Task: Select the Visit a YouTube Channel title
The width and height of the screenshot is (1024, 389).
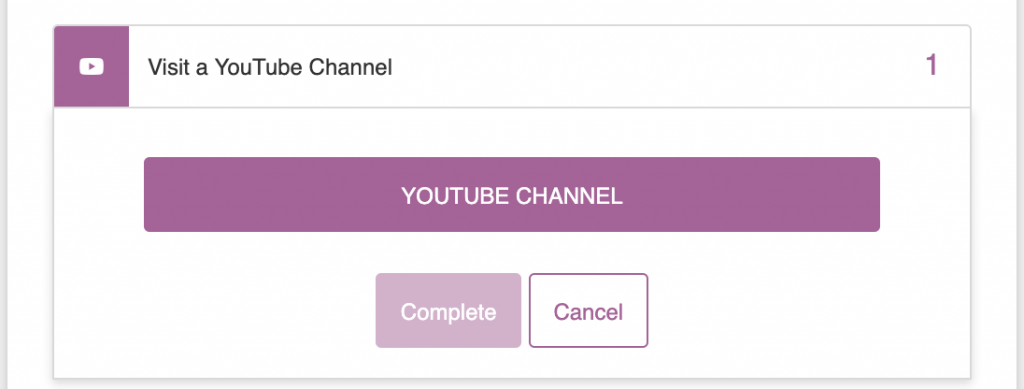Action: click(x=270, y=67)
